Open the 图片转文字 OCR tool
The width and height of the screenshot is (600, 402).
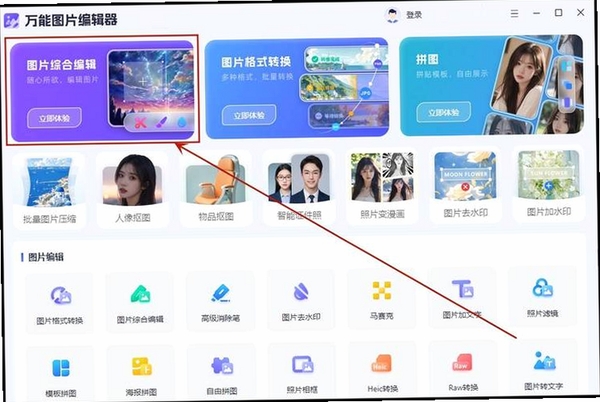(x=544, y=368)
